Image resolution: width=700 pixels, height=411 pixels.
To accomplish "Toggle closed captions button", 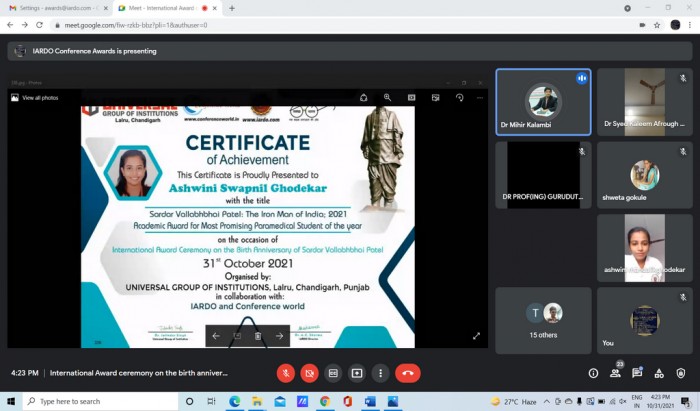I will click(x=333, y=373).
